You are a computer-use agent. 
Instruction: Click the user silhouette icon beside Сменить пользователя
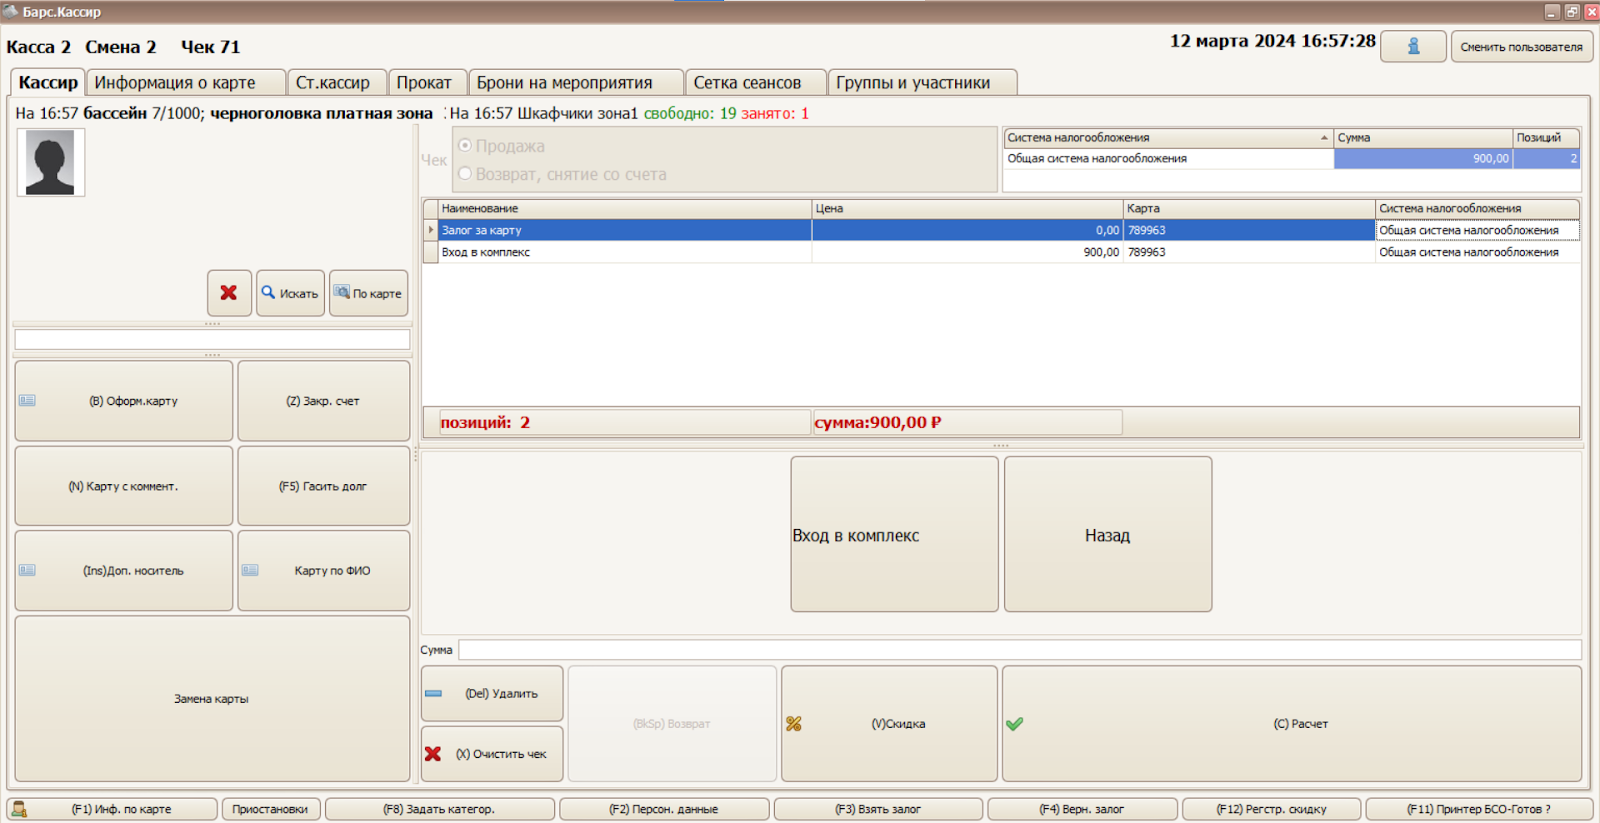[1413, 47]
